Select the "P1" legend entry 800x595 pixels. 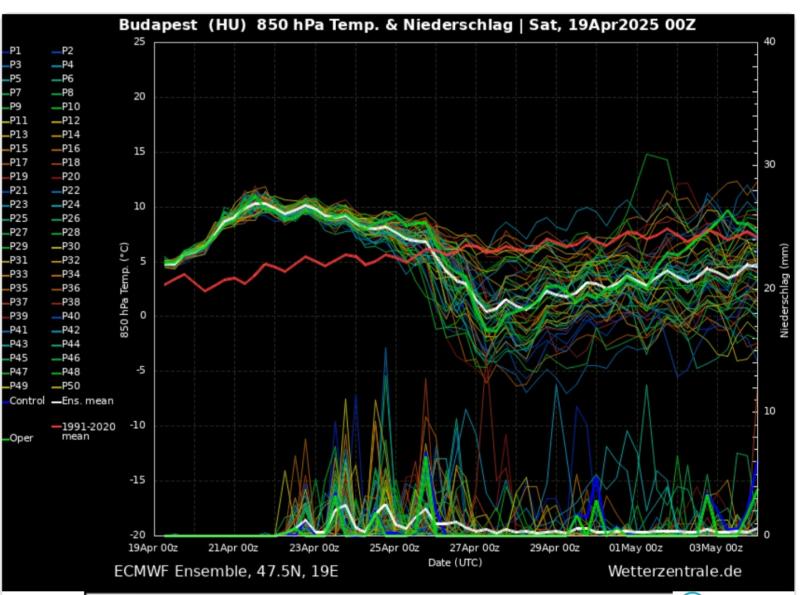[12, 51]
